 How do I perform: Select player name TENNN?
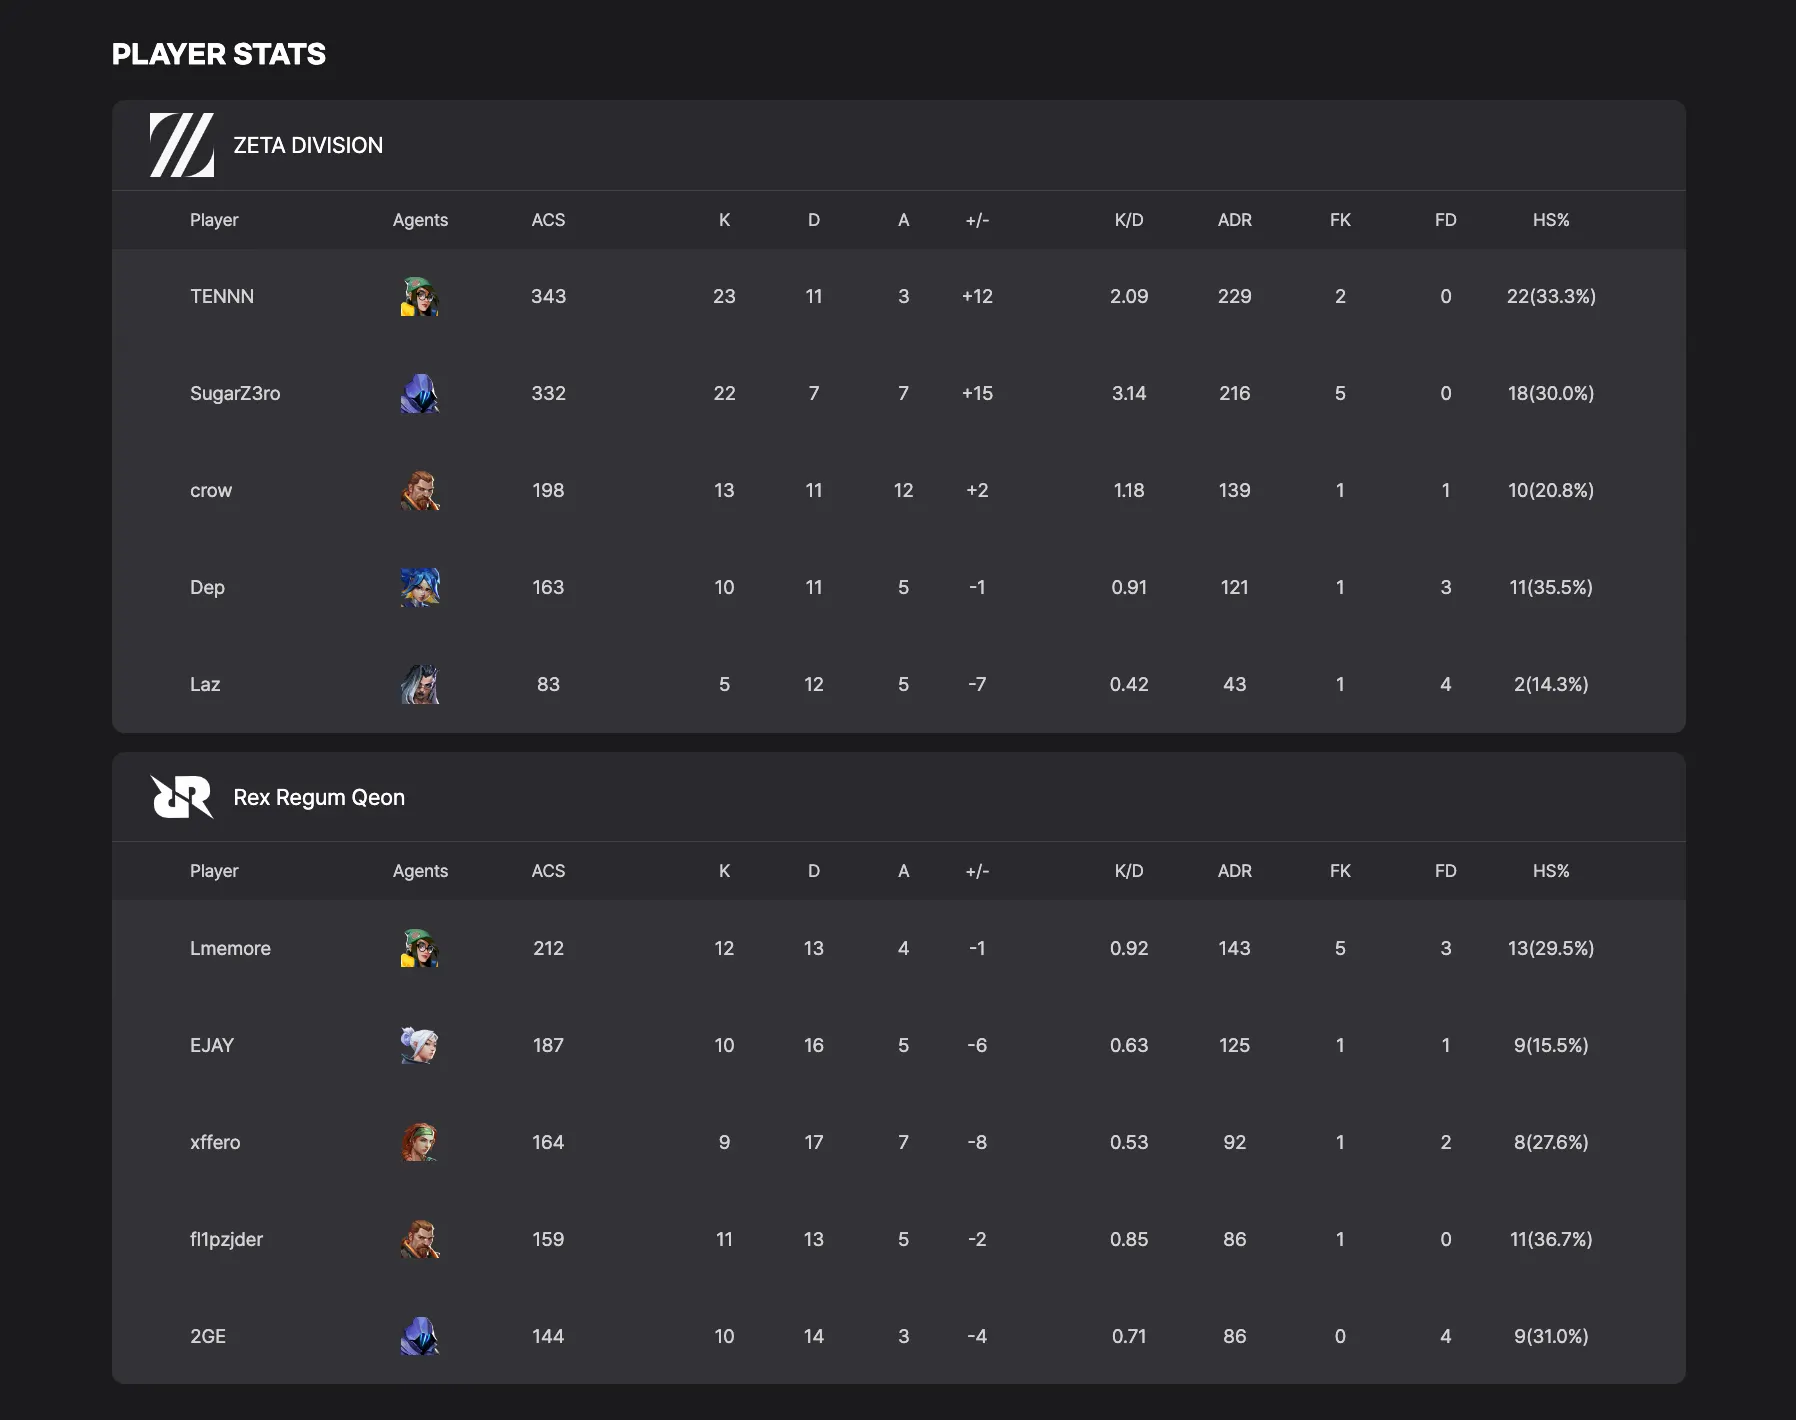tap(222, 297)
